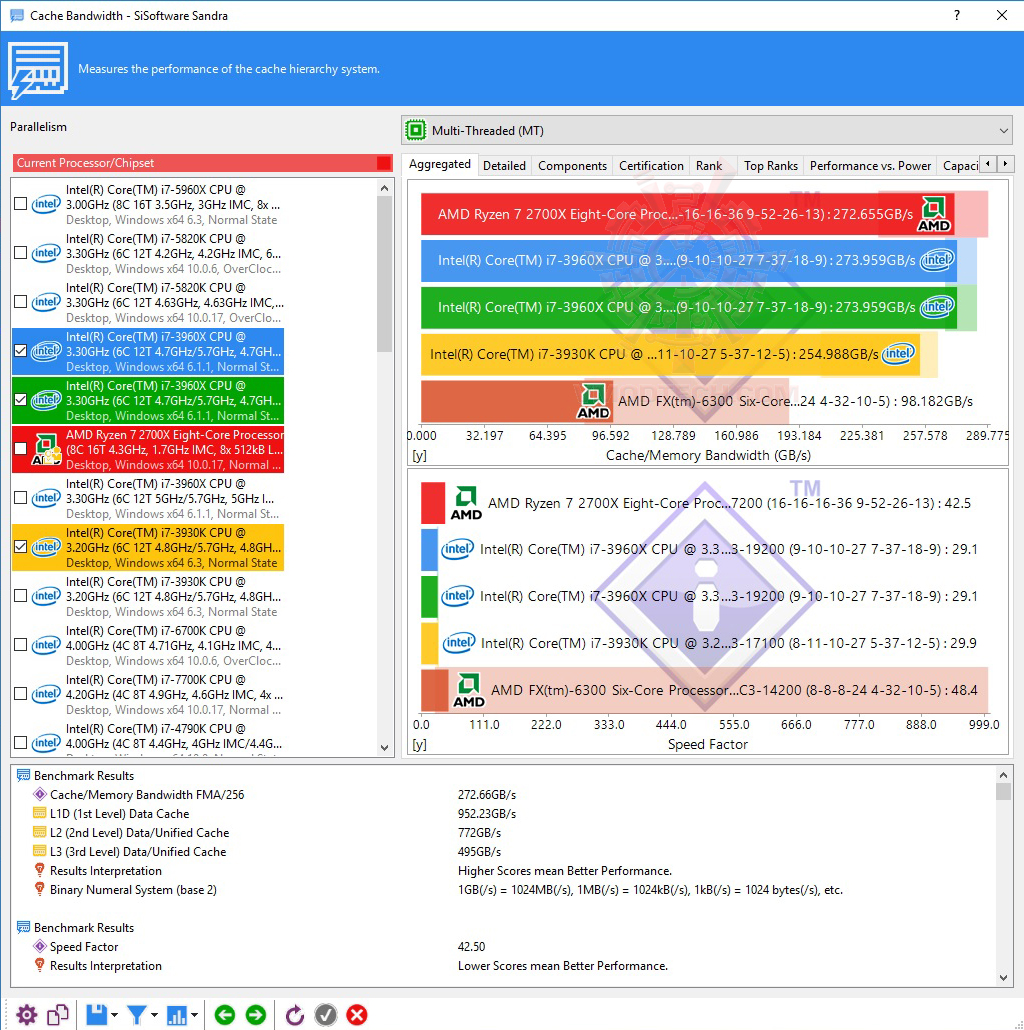Image resolution: width=1024 pixels, height=1030 pixels.
Task: Click the processor list scroll-up arrow
Action: 385,189
